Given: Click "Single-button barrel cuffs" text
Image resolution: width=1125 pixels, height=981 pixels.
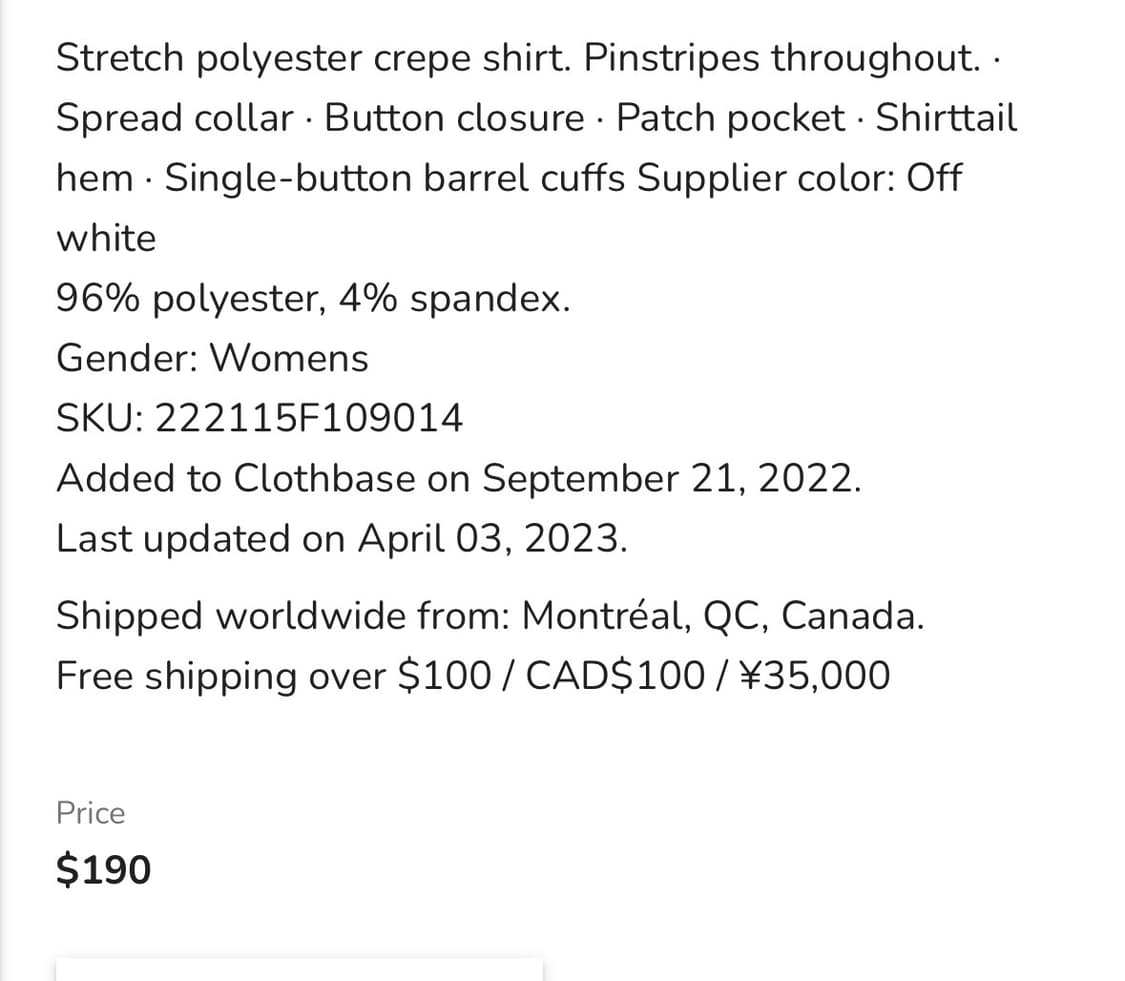Looking at the screenshot, I should (396, 178).
